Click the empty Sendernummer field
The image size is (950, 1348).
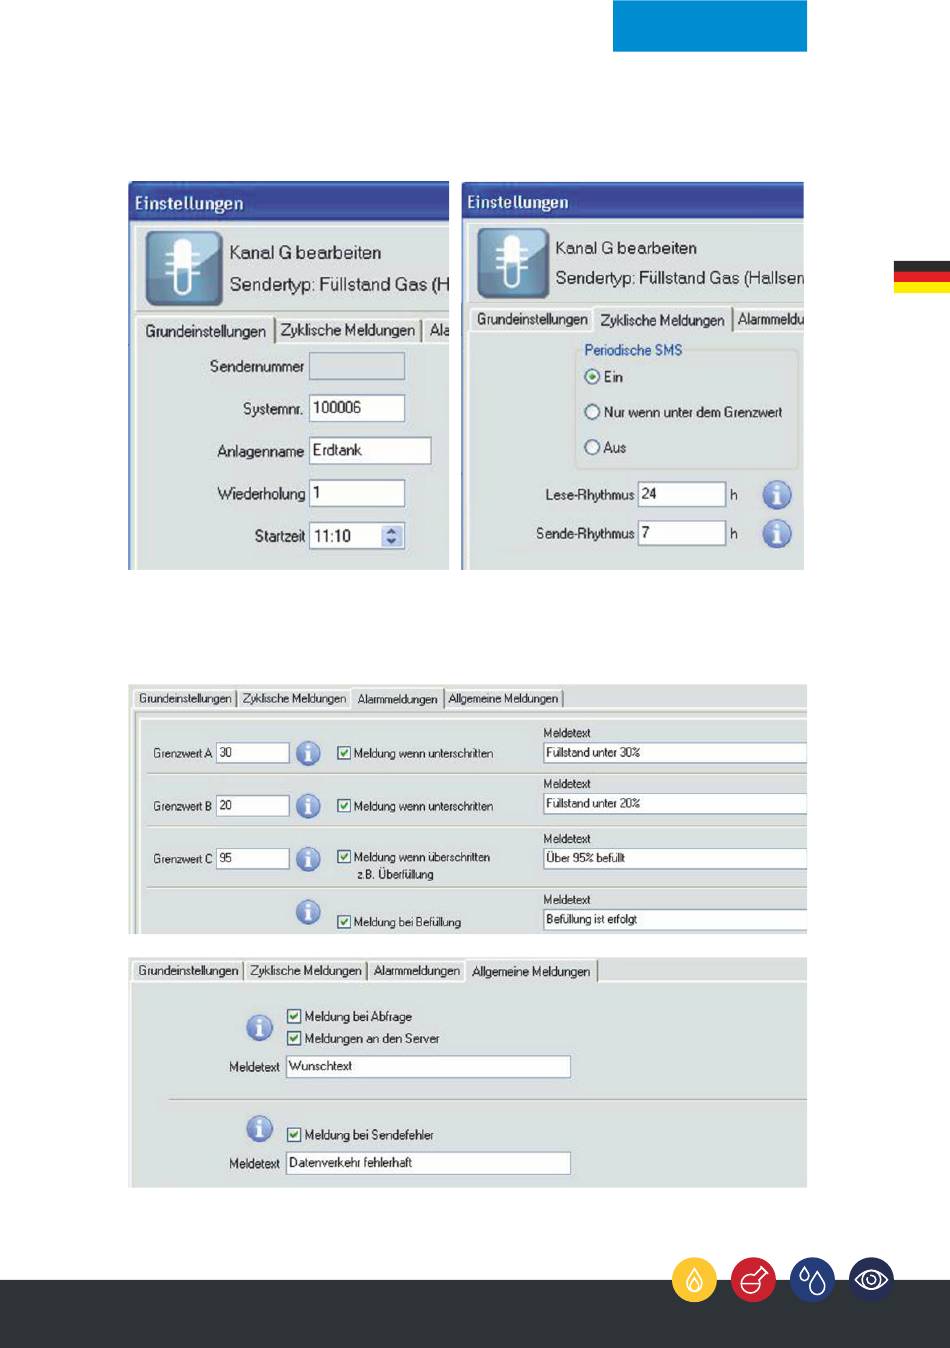tap(357, 366)
